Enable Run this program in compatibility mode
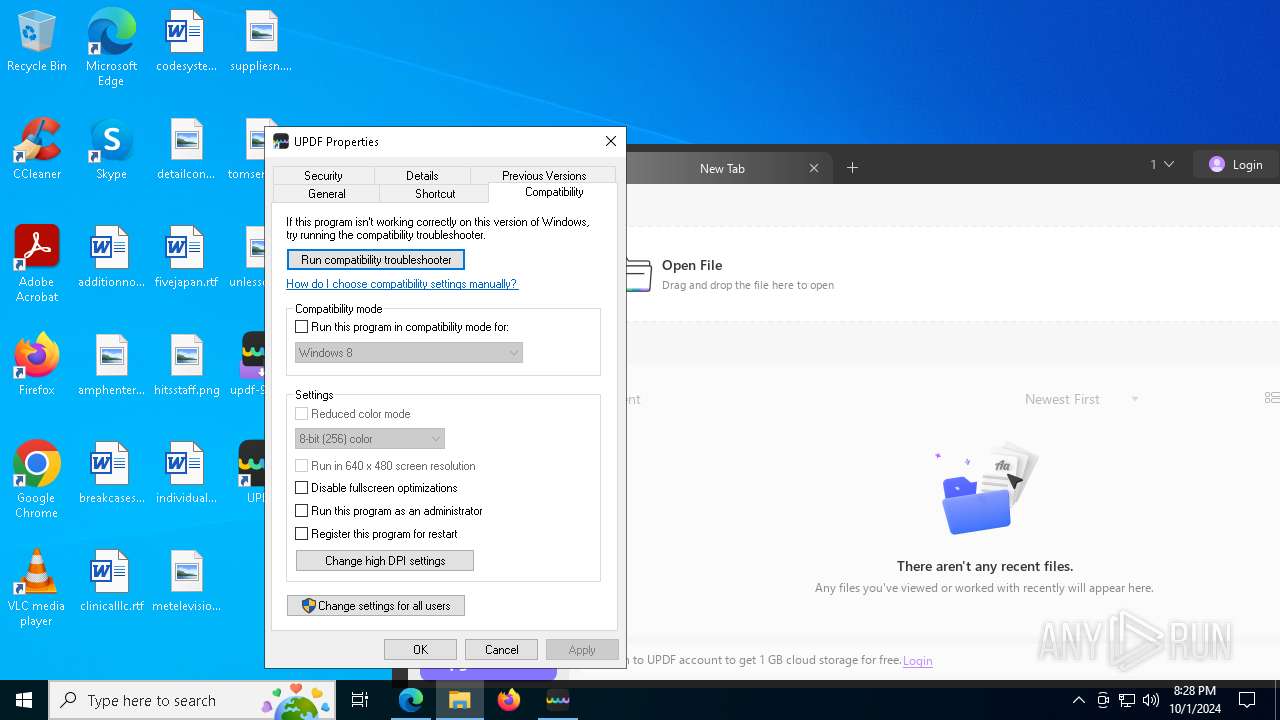Viewport: 1280px width, 720px height. tap(302, 327)
